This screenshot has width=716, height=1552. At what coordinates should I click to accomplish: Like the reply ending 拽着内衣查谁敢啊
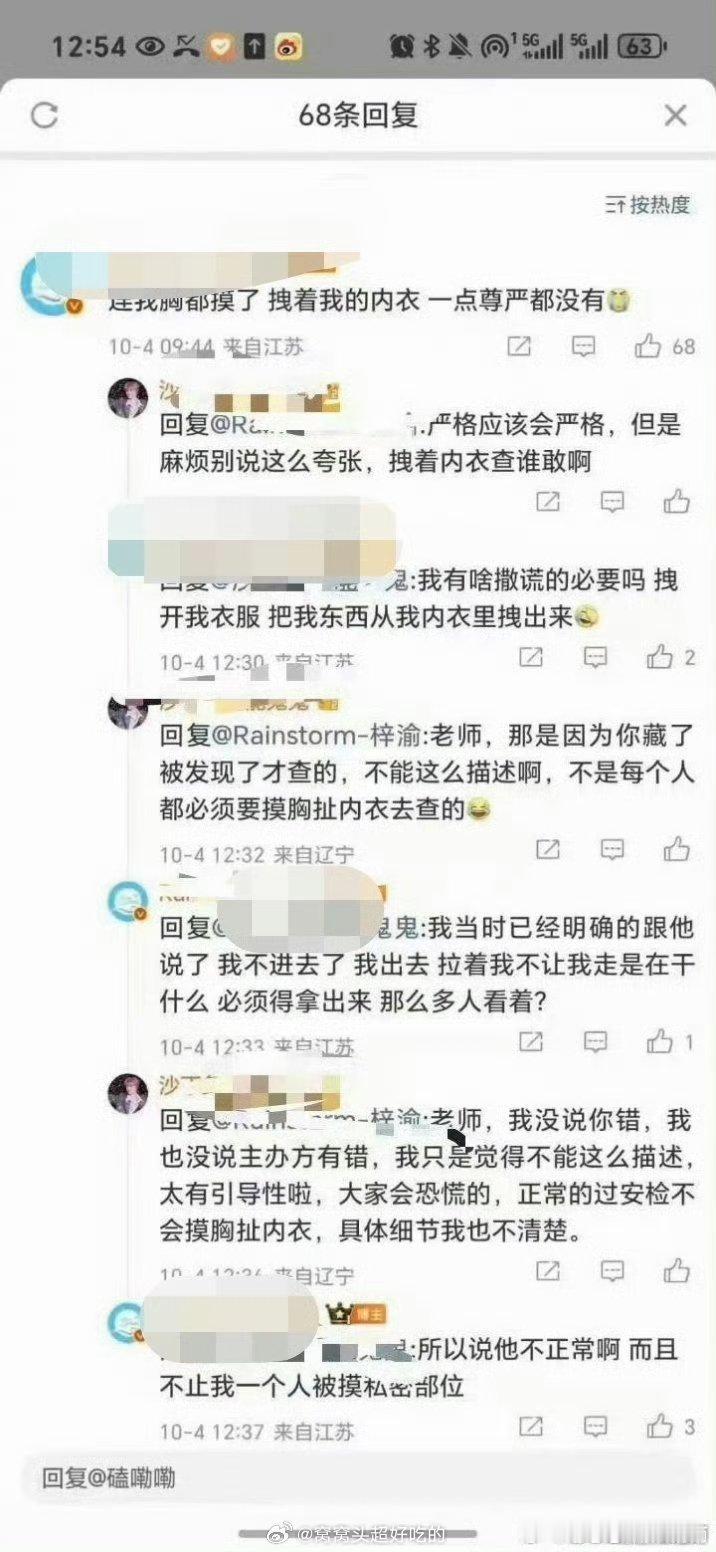point(677,501)
